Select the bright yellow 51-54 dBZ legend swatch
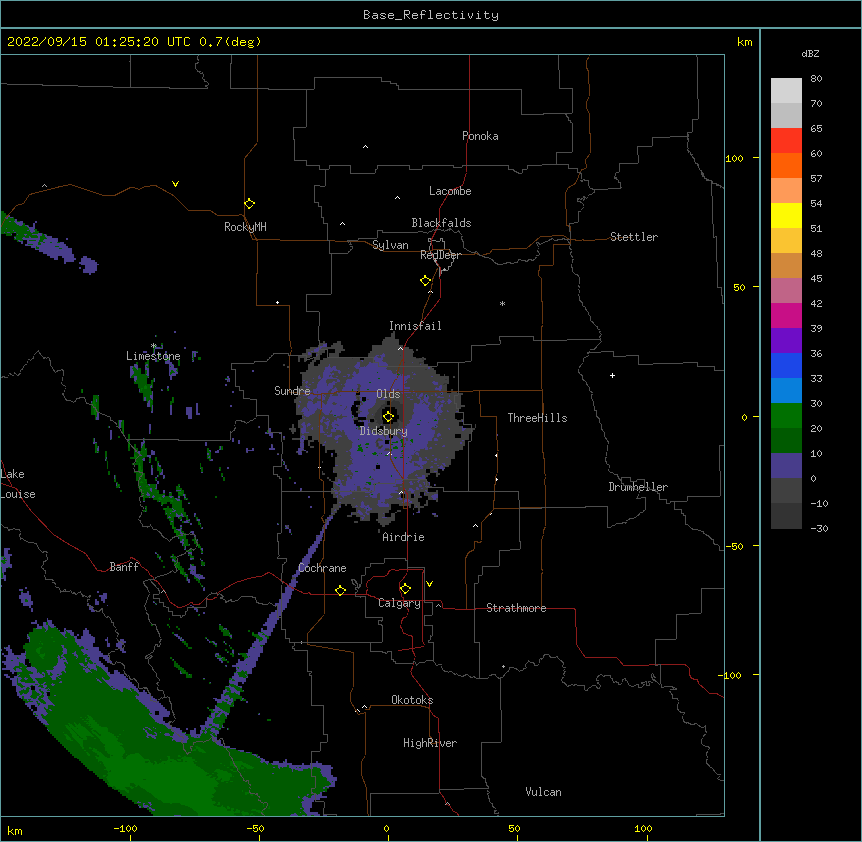862x842 pixels. point(786,215)
